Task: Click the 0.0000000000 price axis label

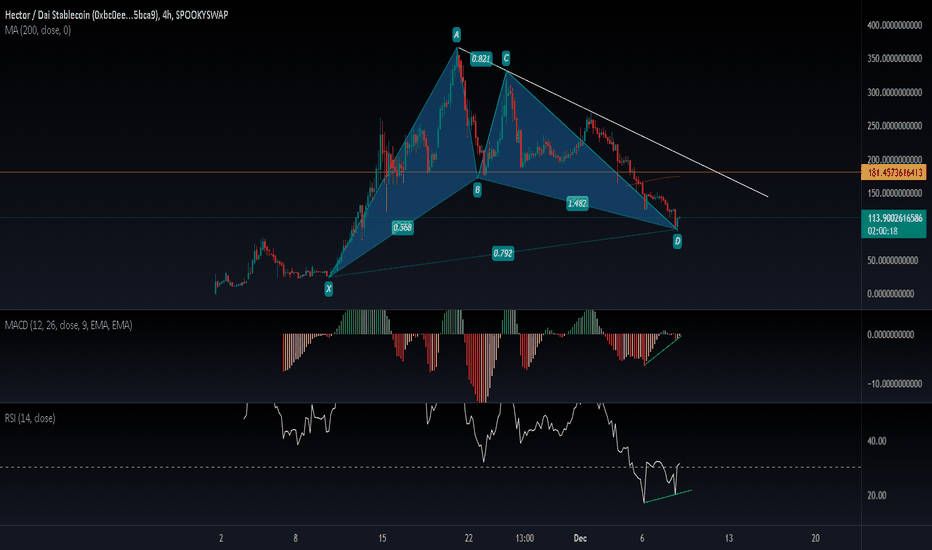Action: pyautogui.click(x=890, y=294)
